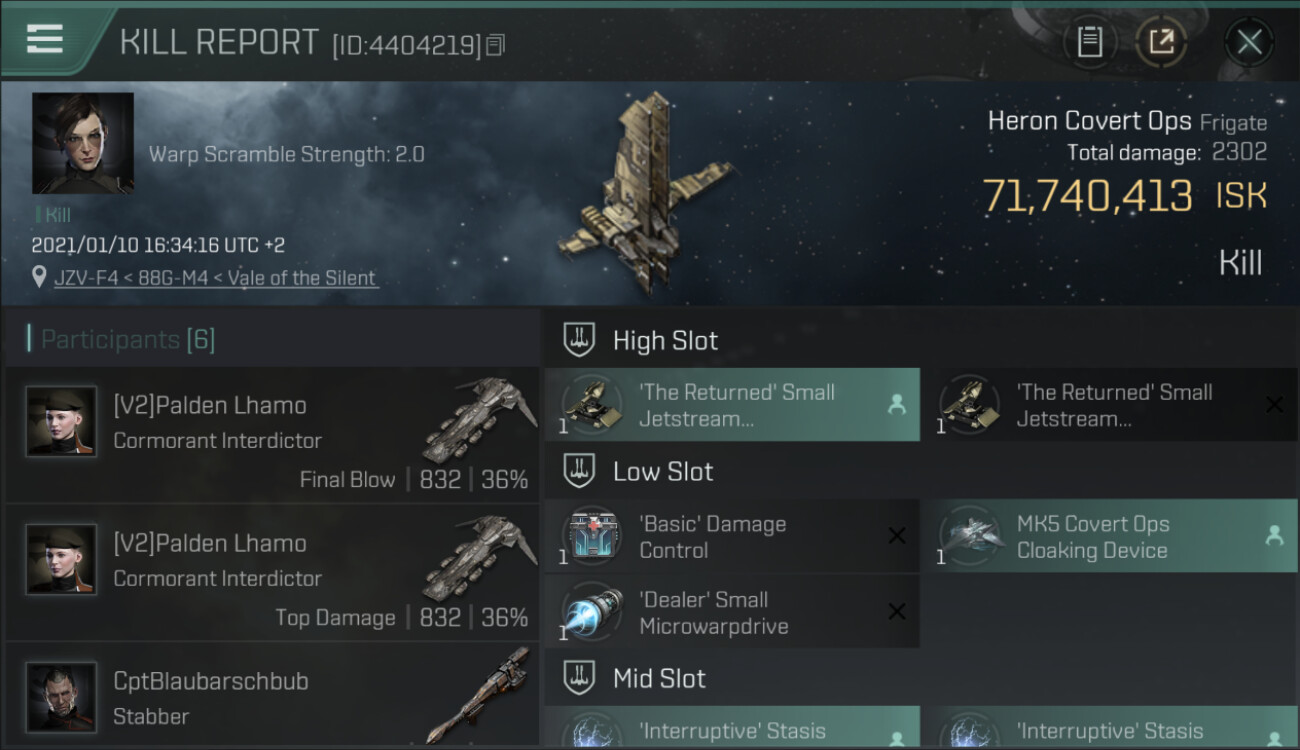Select the first 'The Returned' Small Jetstream module
Screen dimensions: 1300x750
coord(732,405)
